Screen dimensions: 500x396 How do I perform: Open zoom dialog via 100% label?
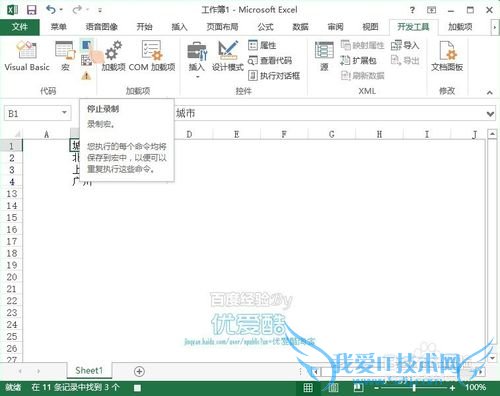tap(476, 387)
